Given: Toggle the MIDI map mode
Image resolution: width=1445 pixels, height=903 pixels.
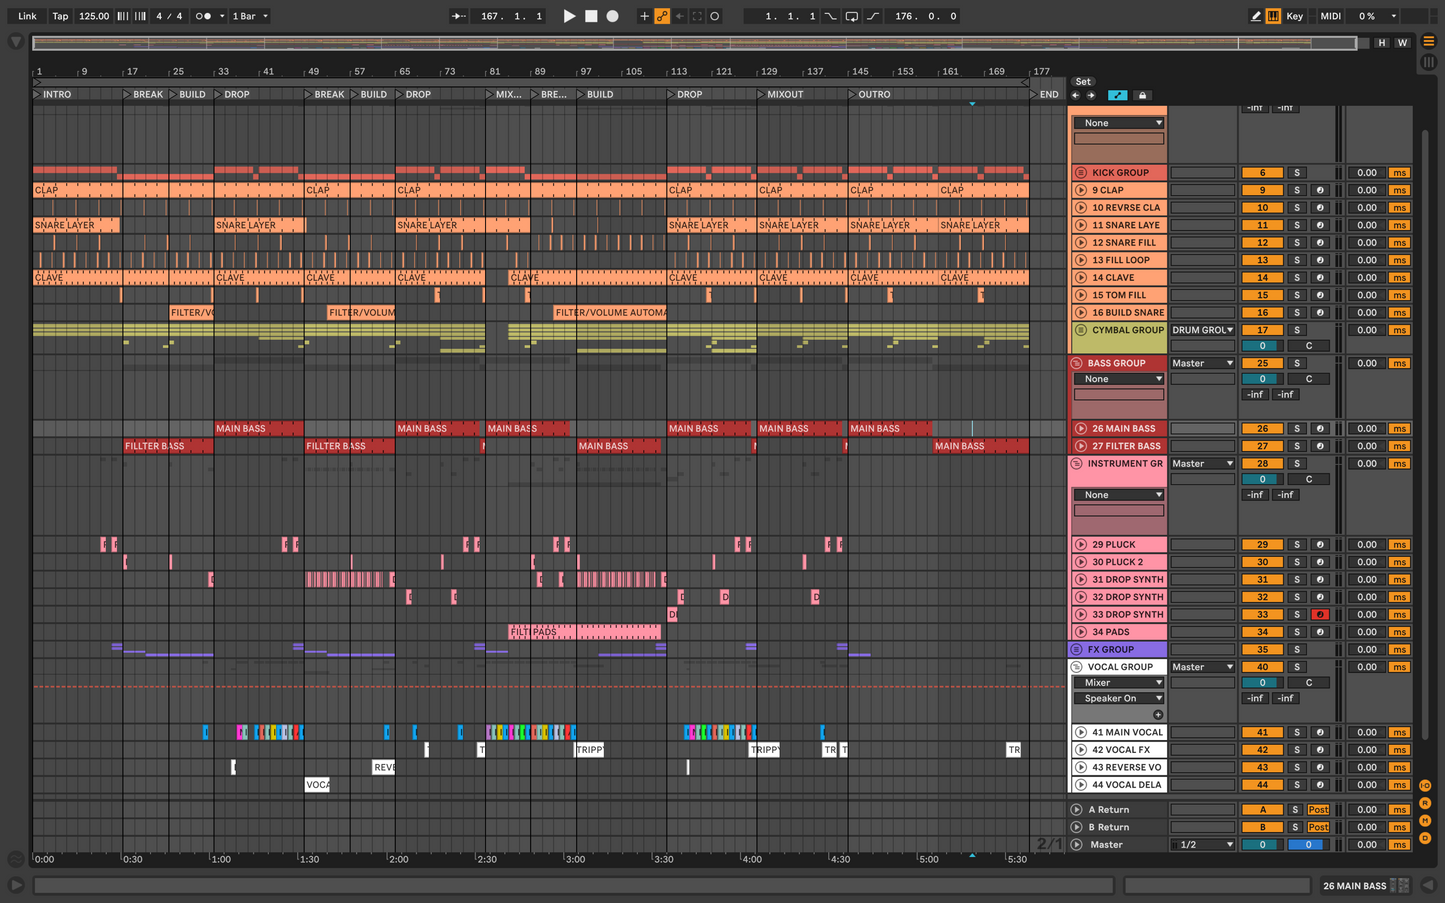Looking at the screenshot, I should (x=1330, y=16).
